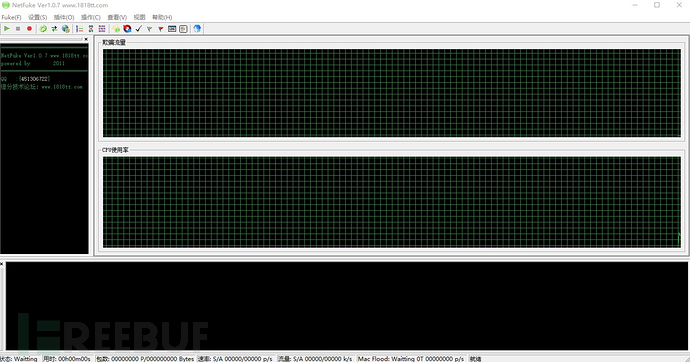Click the gray stop square icon
The image size is (690, 362).
[x=18, y=29]
